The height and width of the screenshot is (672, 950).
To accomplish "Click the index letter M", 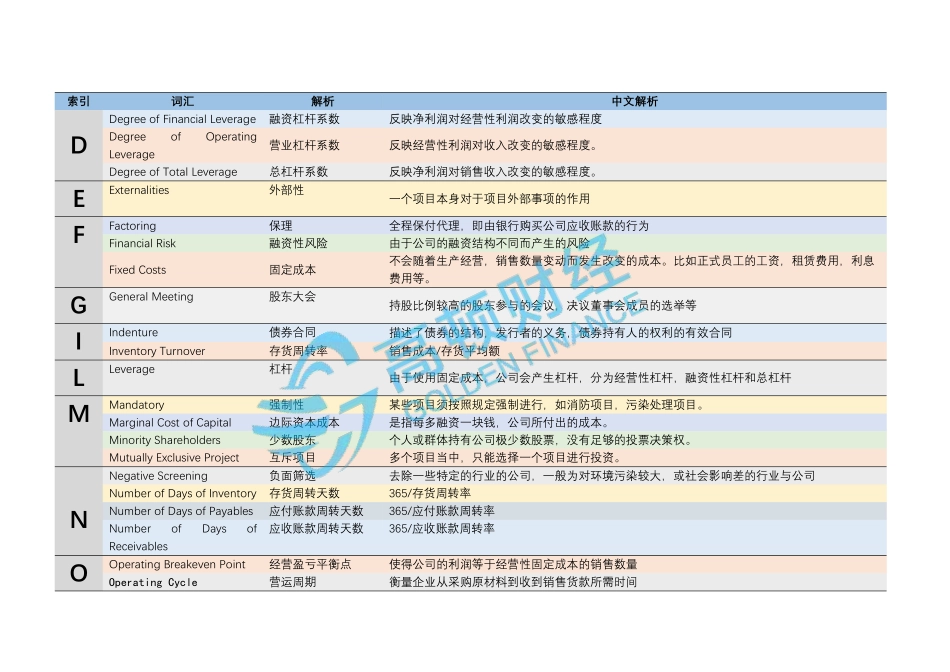I will (x=79, y=414).
